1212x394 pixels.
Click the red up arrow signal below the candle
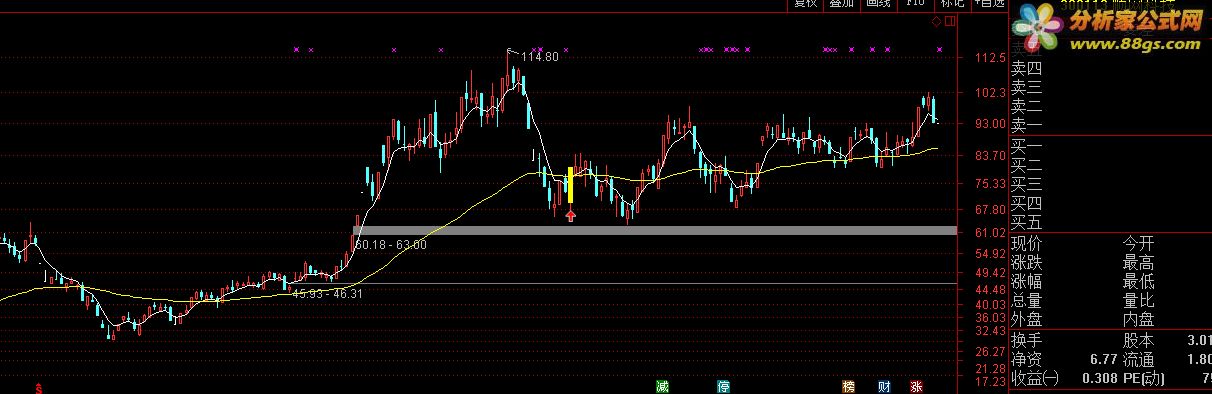pos(570,214)
